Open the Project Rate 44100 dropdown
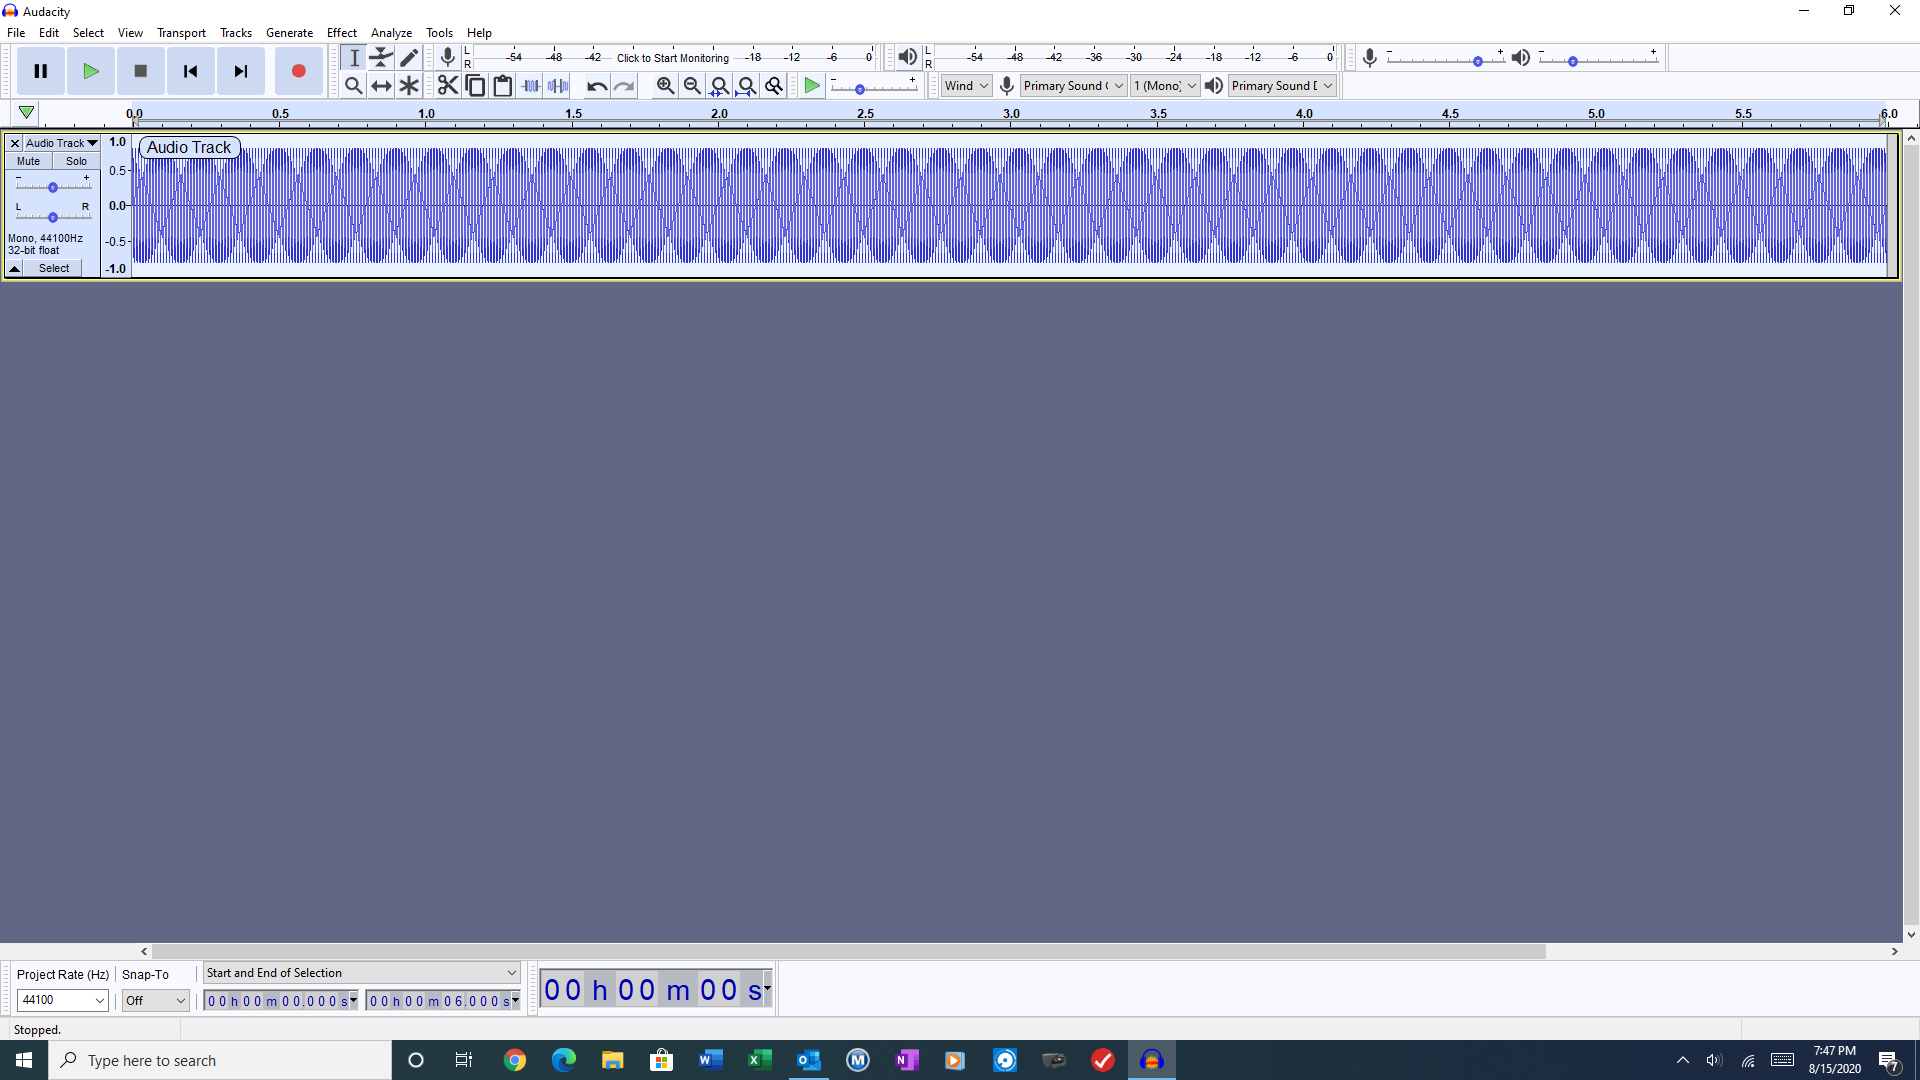The height and width of the screenshot is (1080, 1920). tap(62, 1000)
